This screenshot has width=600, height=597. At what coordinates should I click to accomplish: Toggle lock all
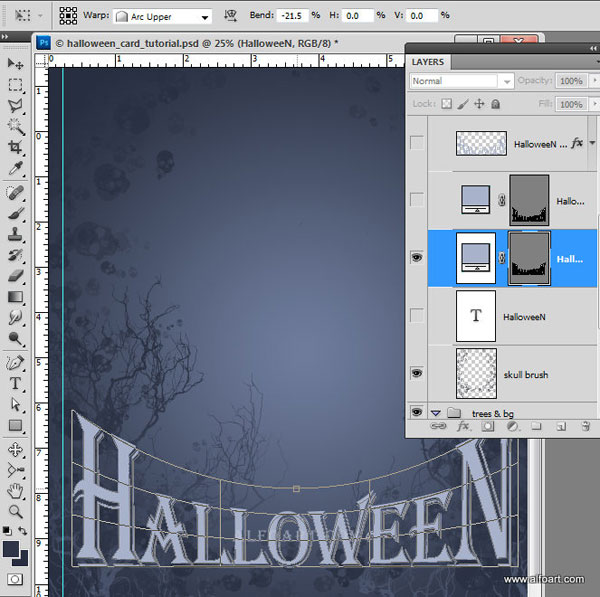pyautogui.click(x=496, y=104)
